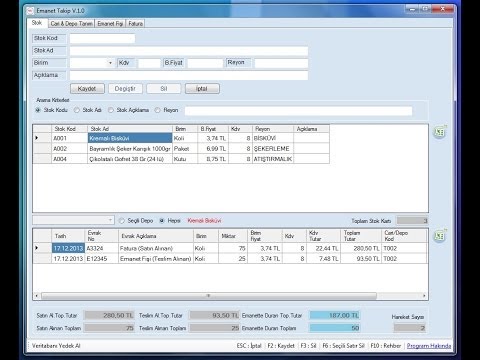Select the E12345 document number cell
This screenshot has height=360, width=480.
(102, 259)
